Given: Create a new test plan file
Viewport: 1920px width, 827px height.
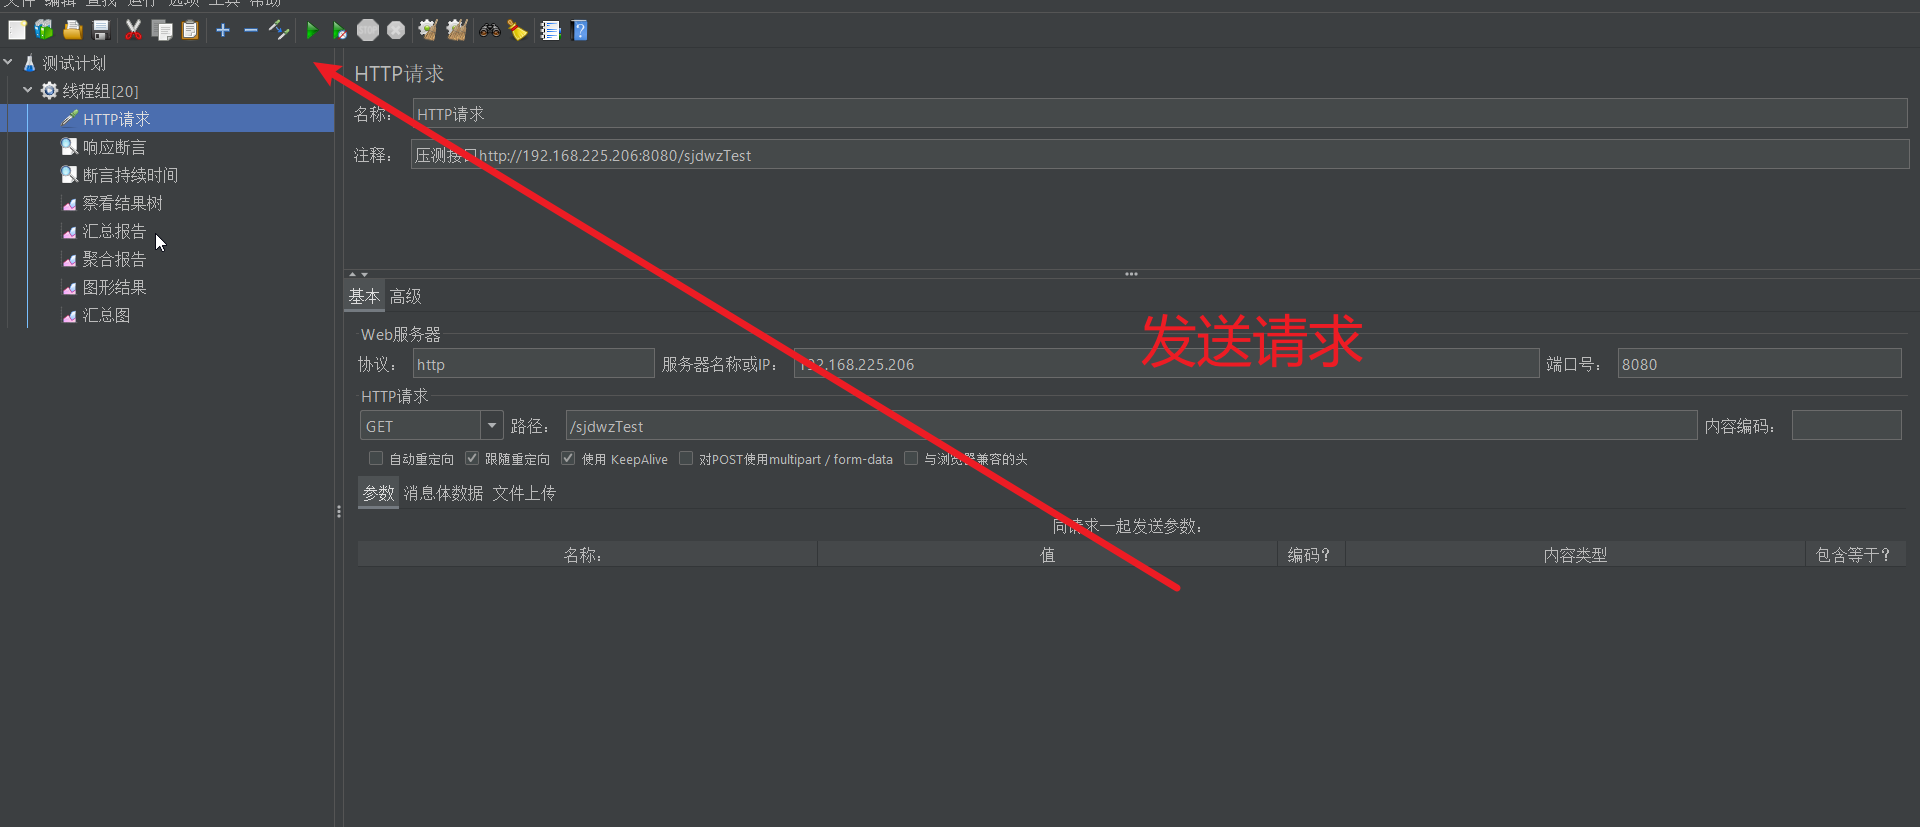Looking at the screenshot, I should click(x=17, y=30).
